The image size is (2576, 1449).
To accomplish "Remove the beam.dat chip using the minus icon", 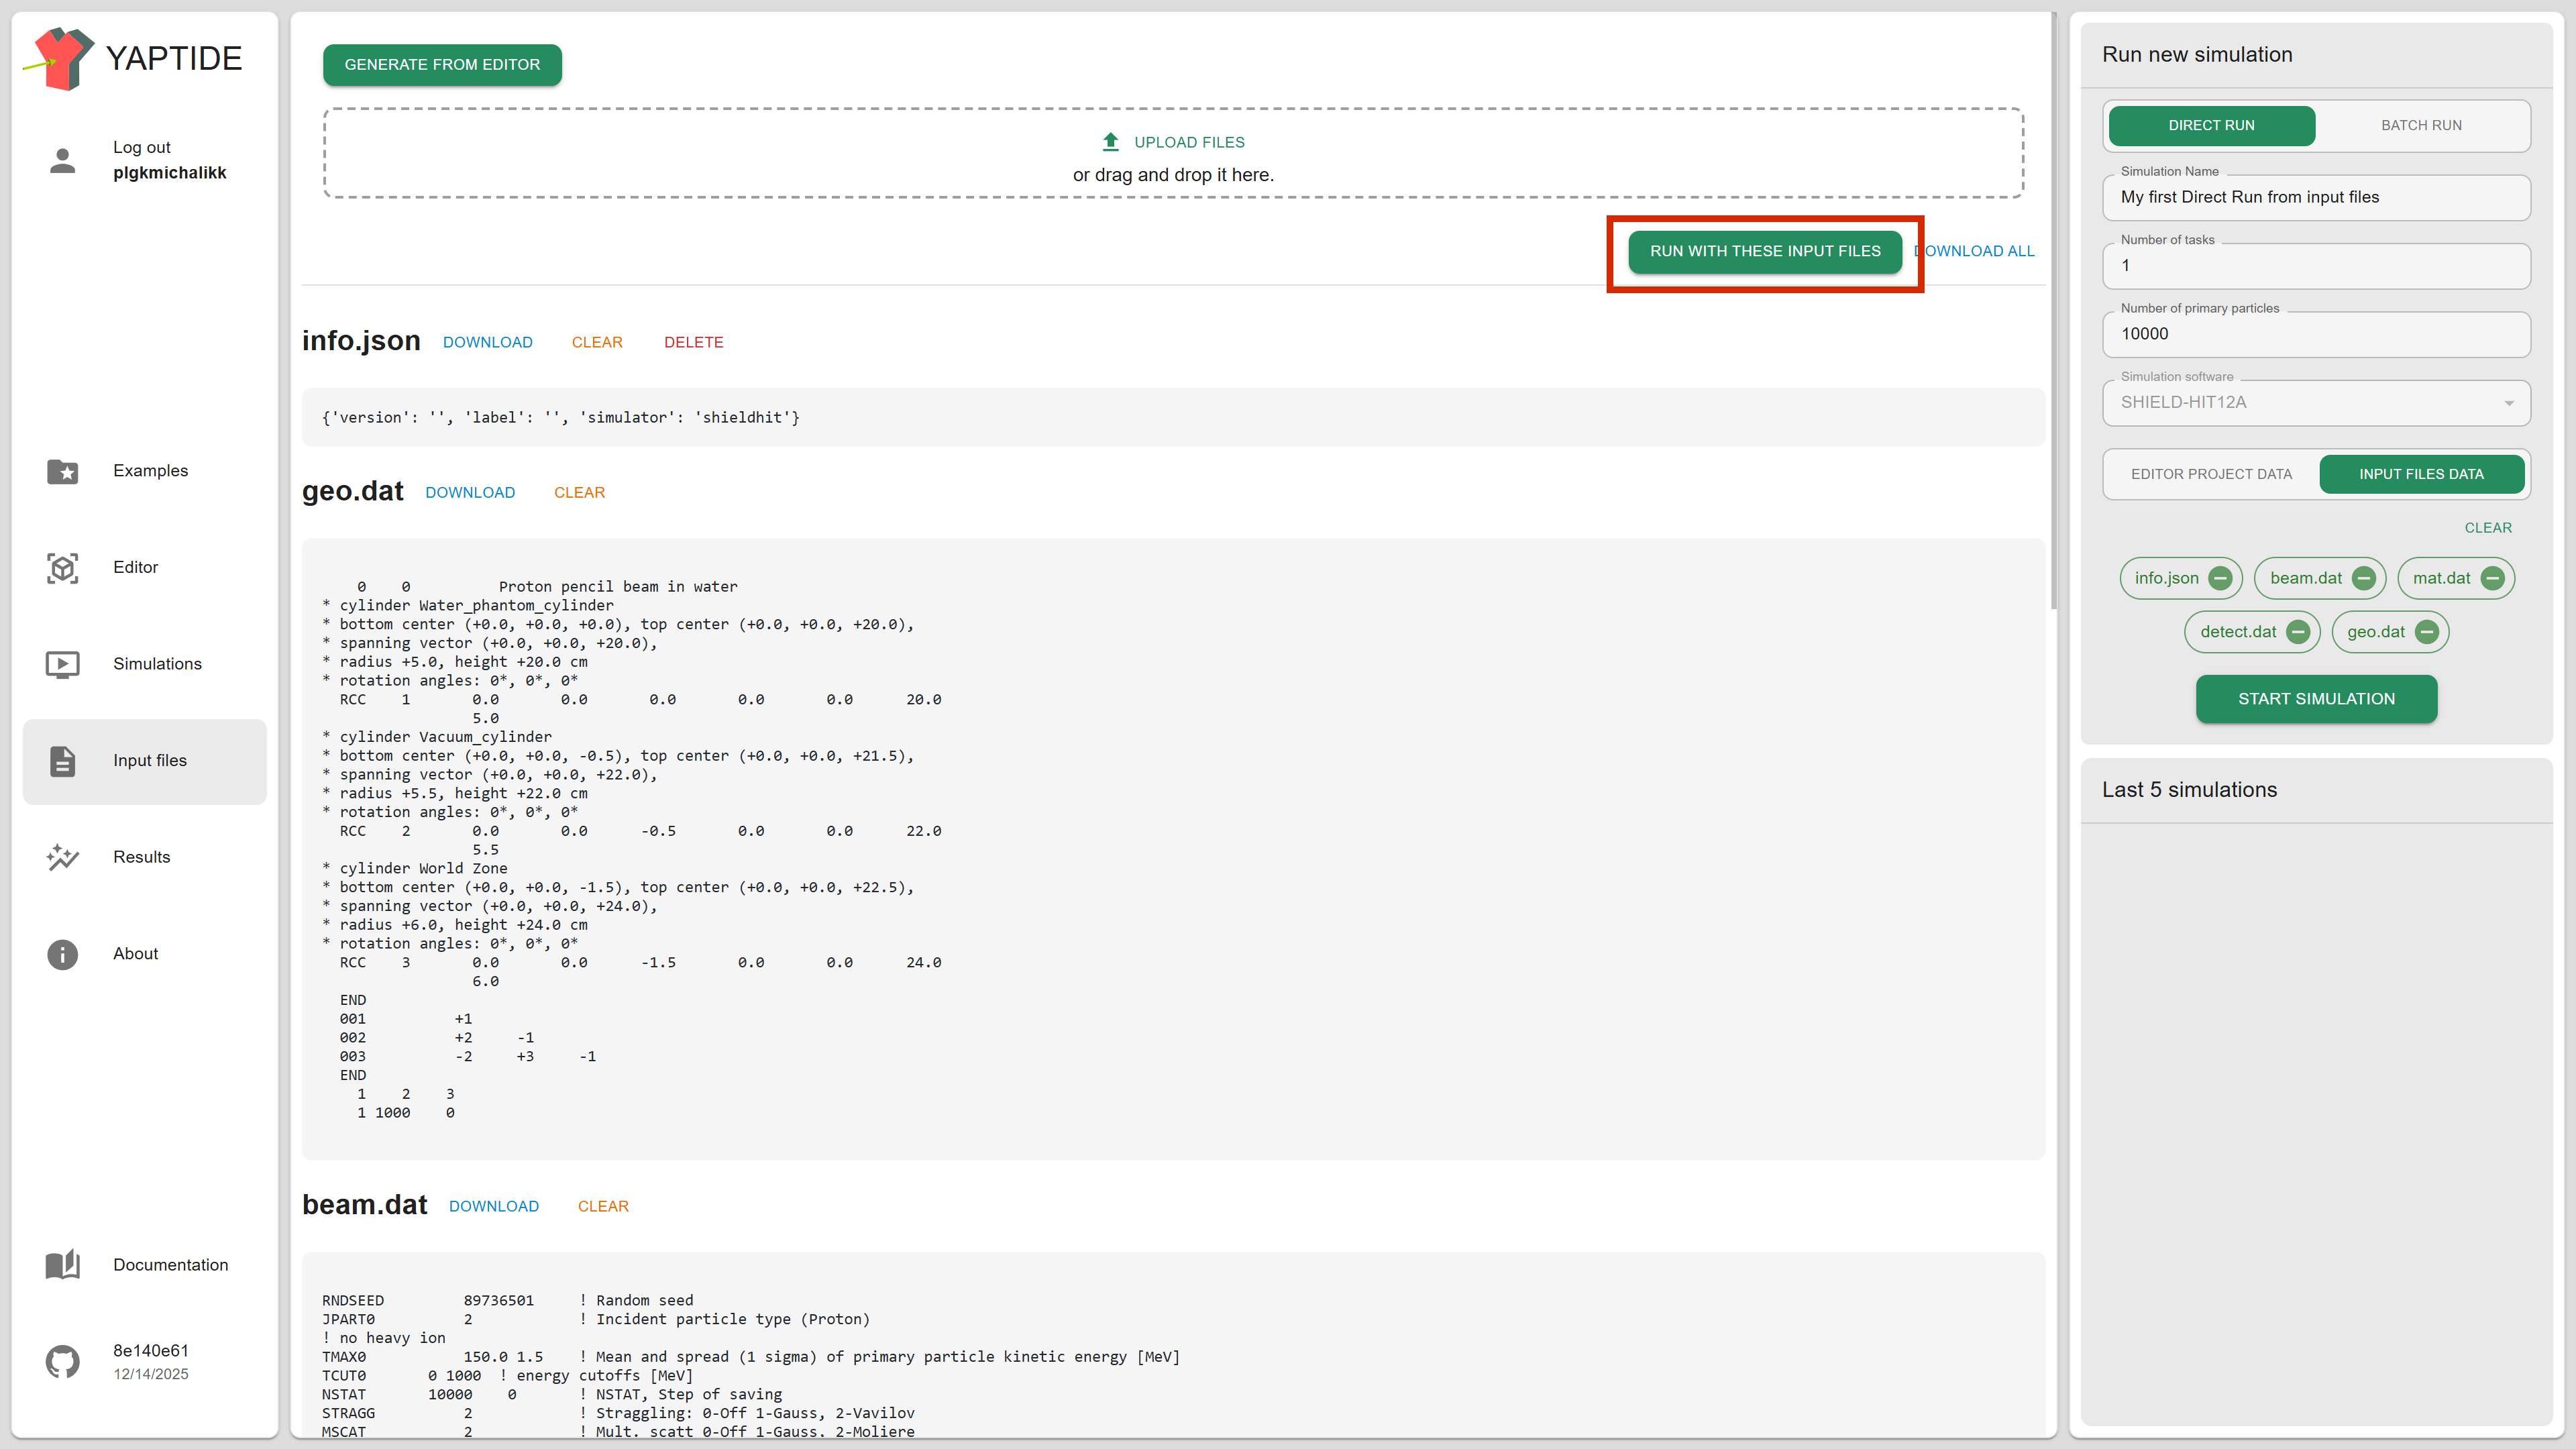I will [x=2364, y=578].
